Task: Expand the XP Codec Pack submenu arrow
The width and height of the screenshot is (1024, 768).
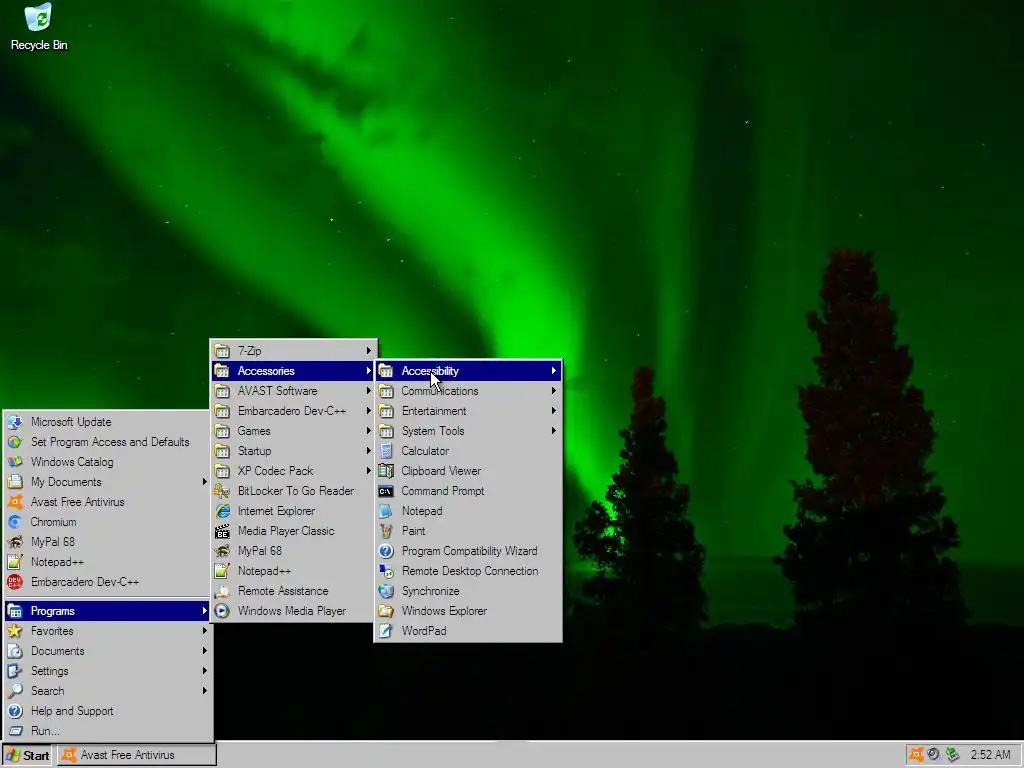Action: point(368,471)
